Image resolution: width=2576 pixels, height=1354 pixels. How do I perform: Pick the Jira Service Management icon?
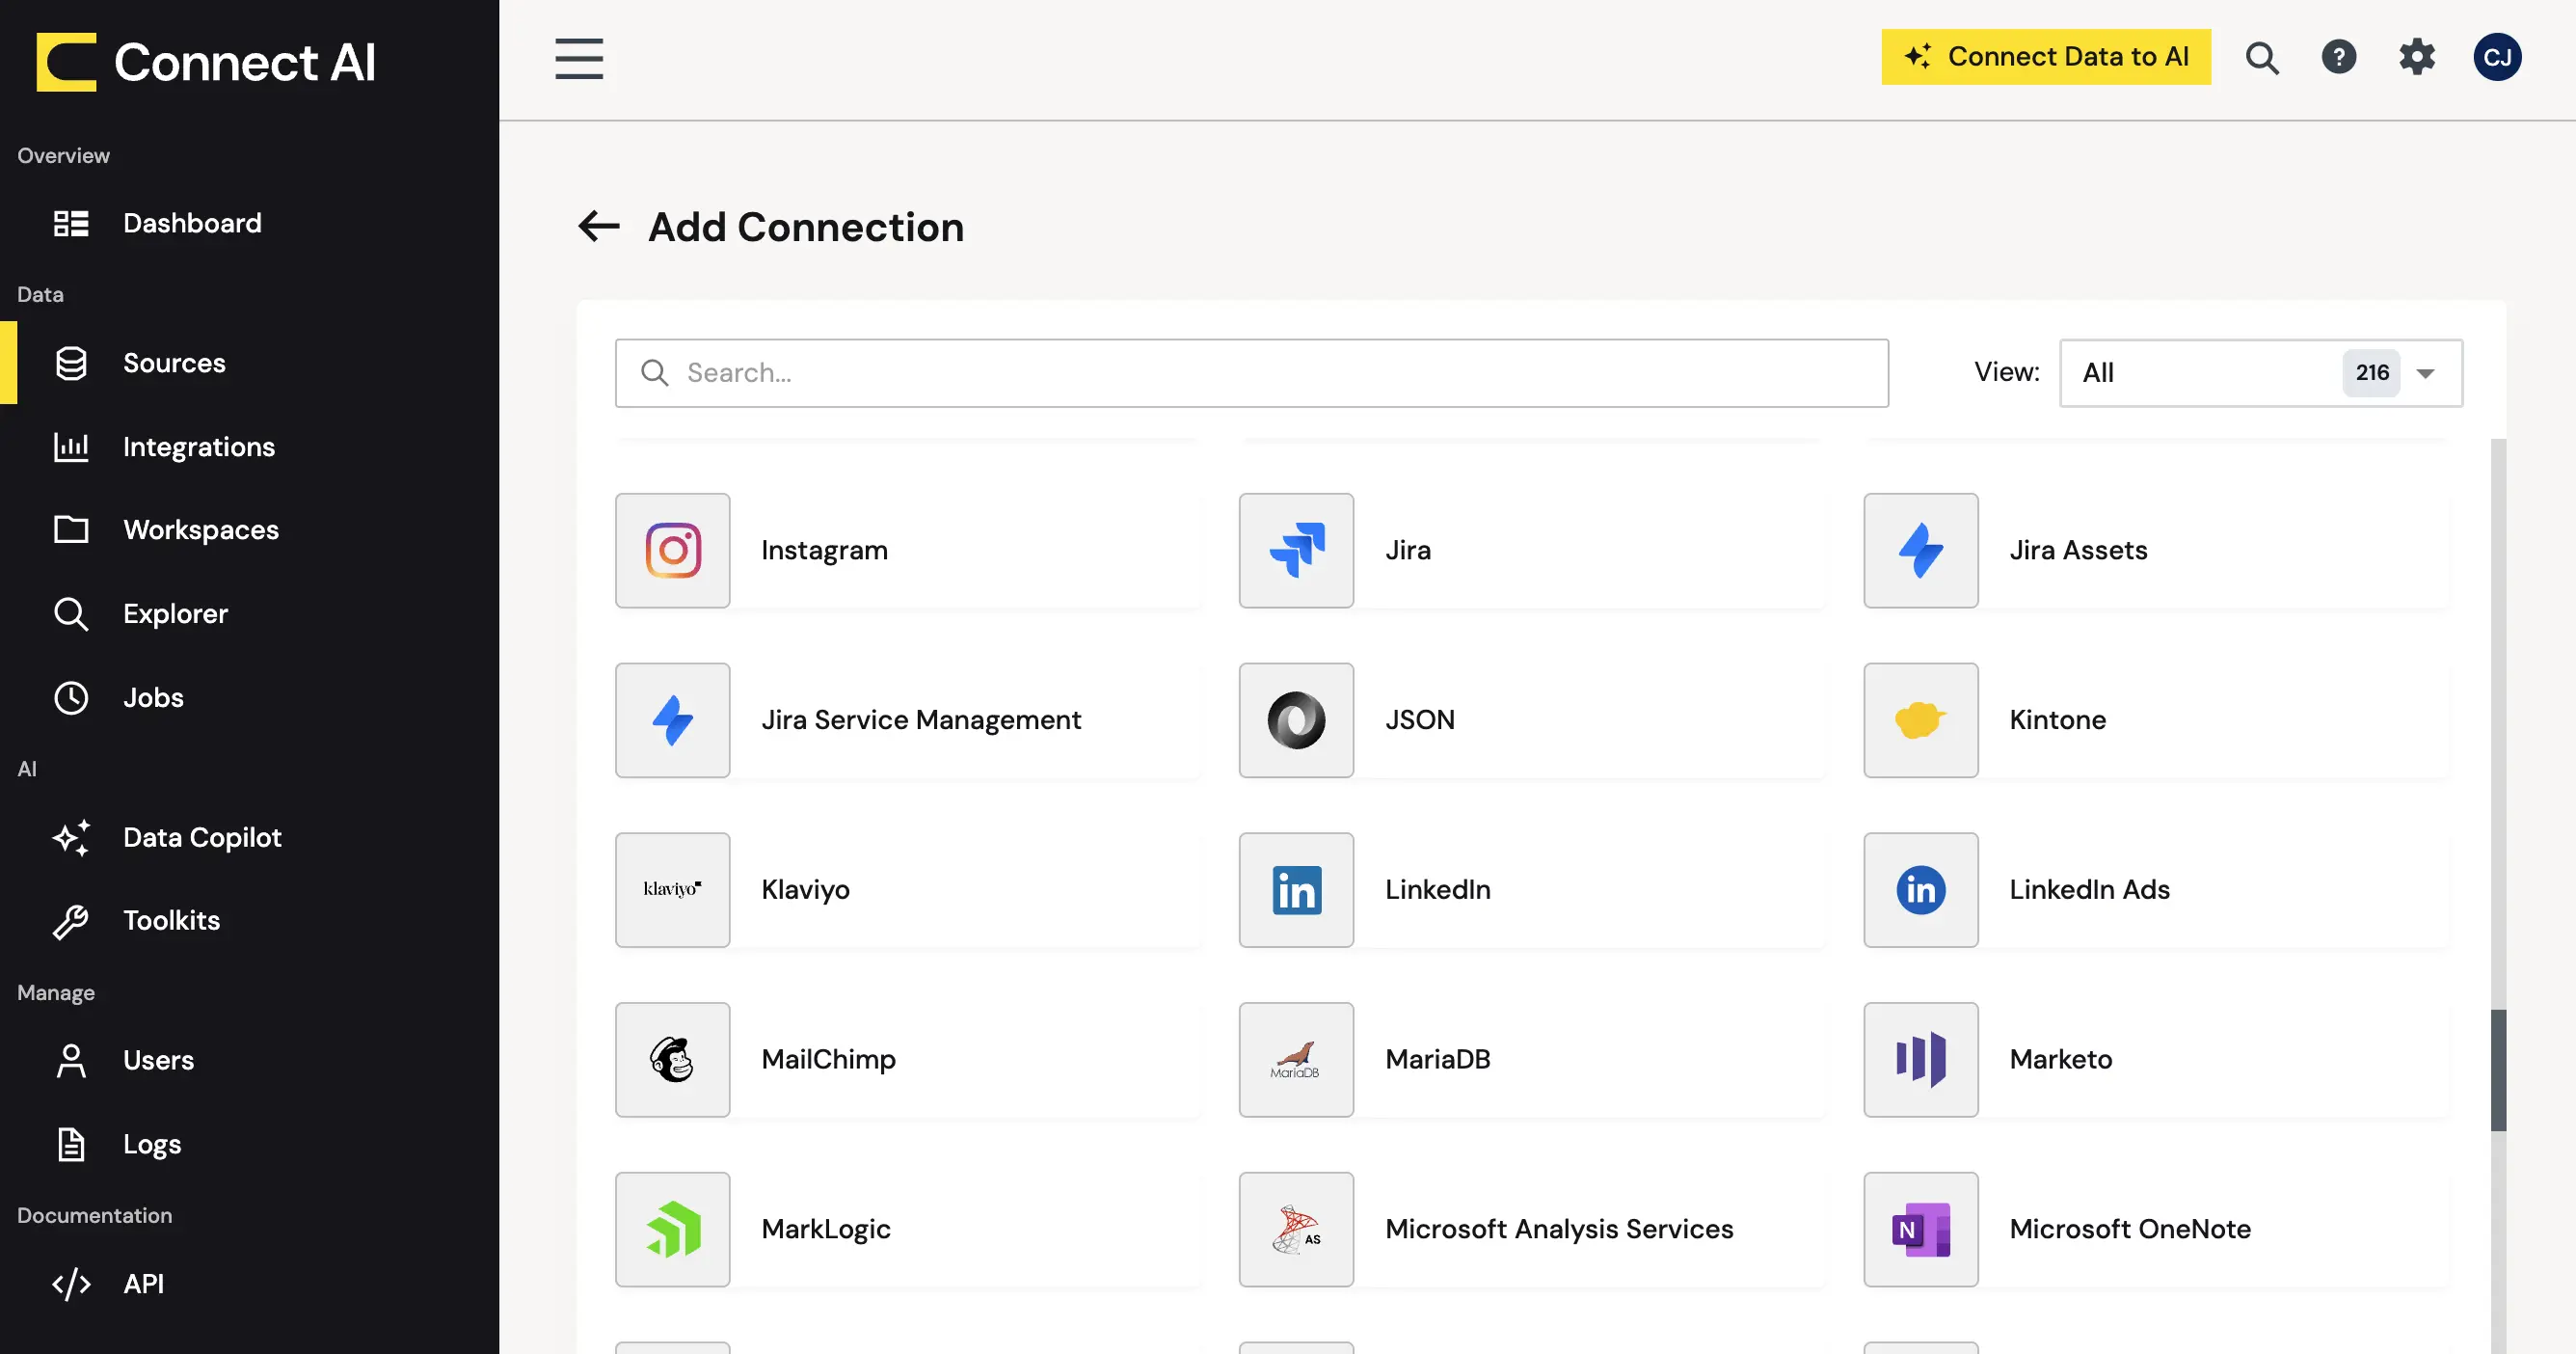672,720
